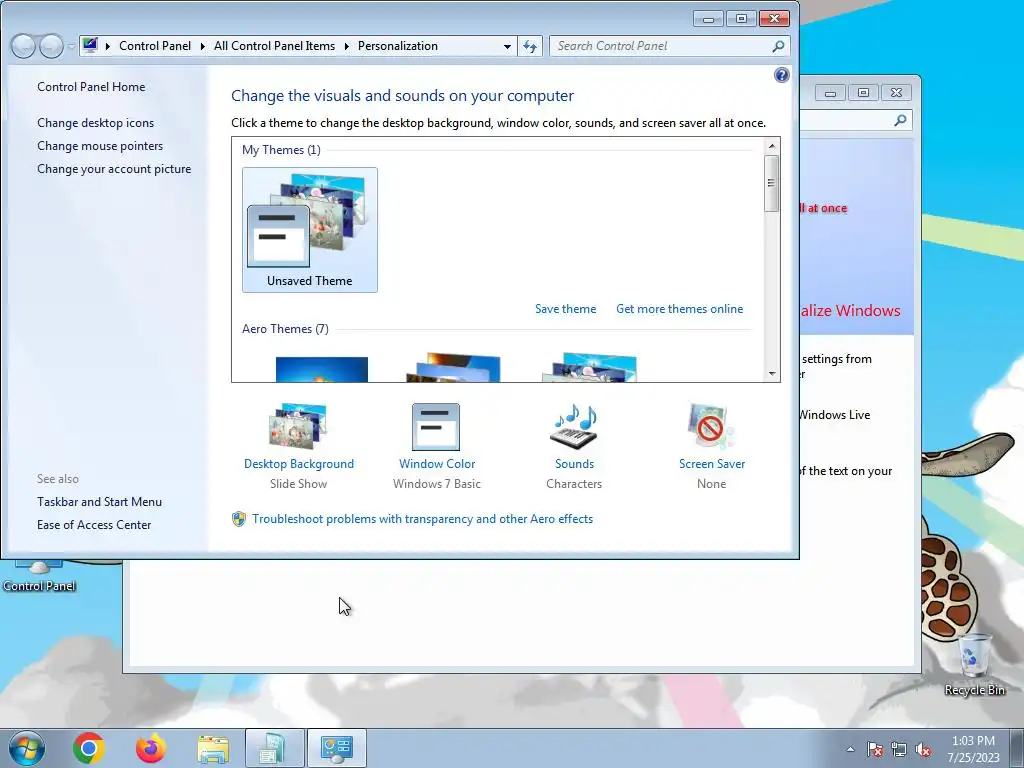Click themes list scroll down arrow
Screen dimensions: 1024x768
point(772,374)
